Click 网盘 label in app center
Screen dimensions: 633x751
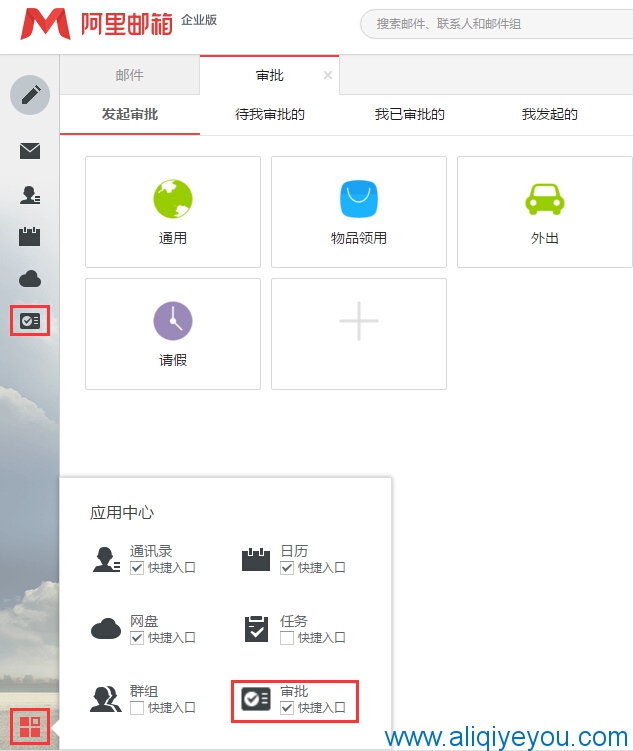point(144,621)
